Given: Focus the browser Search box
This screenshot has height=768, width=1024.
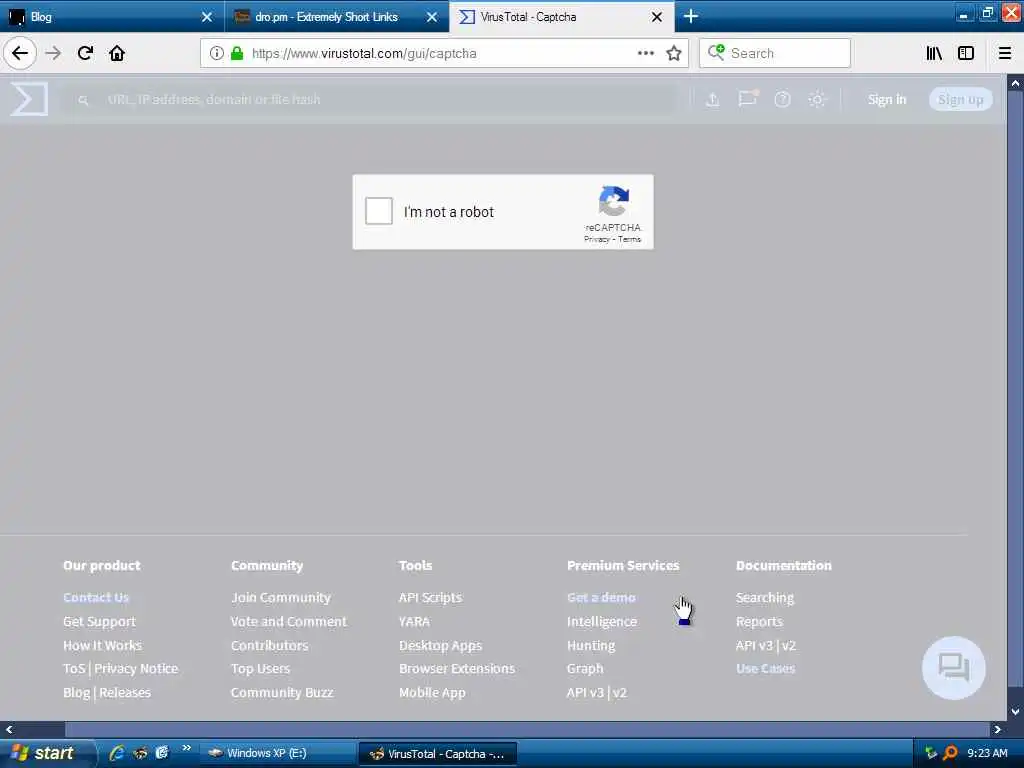Looking at the screenshot, I should pyautogui.click(x=775, y=53).
